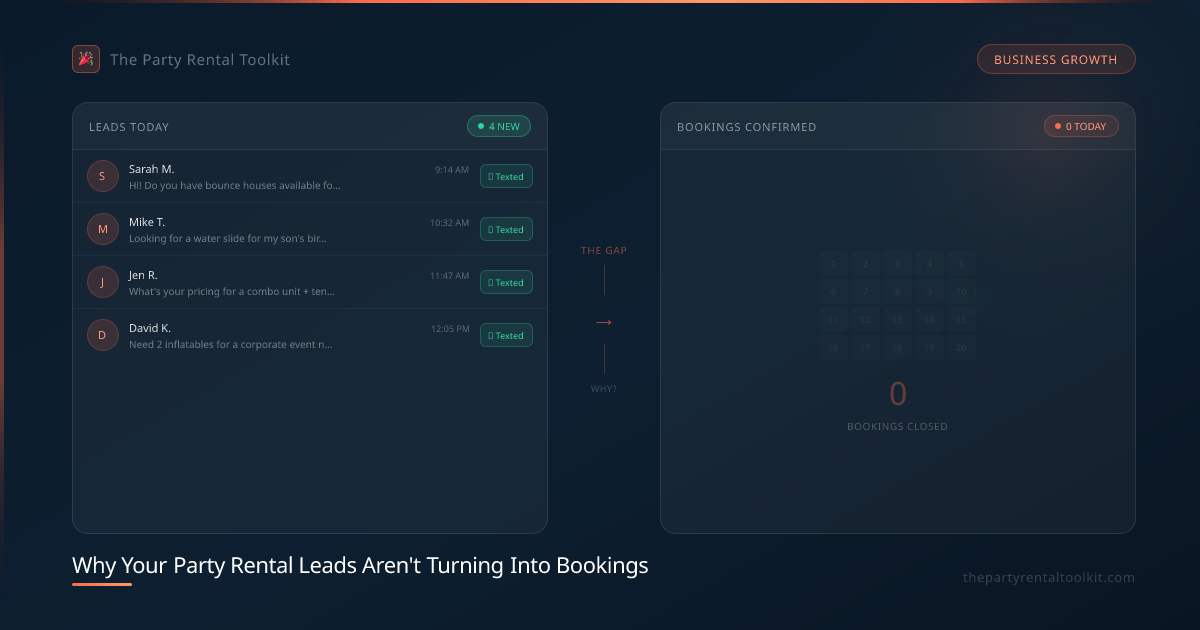The width and height of the screenshot is (1200, 630).
Task: Expand the WHY? label details
Action: tap(603, 389)
